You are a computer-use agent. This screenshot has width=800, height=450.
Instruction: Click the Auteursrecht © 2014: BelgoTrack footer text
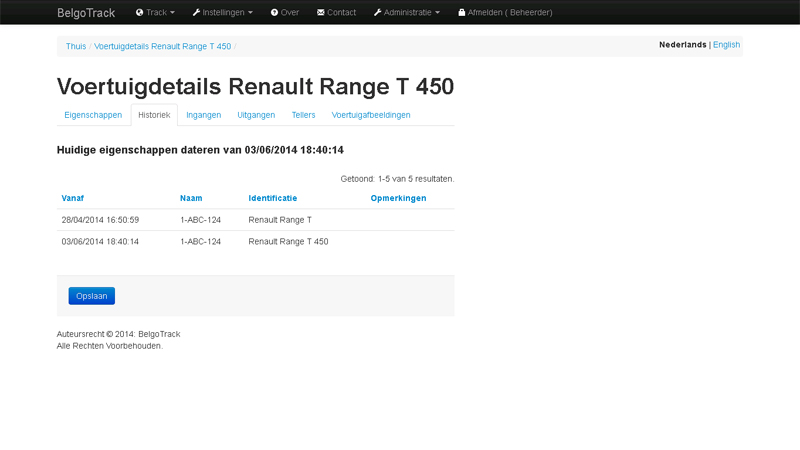pos(118,334)
